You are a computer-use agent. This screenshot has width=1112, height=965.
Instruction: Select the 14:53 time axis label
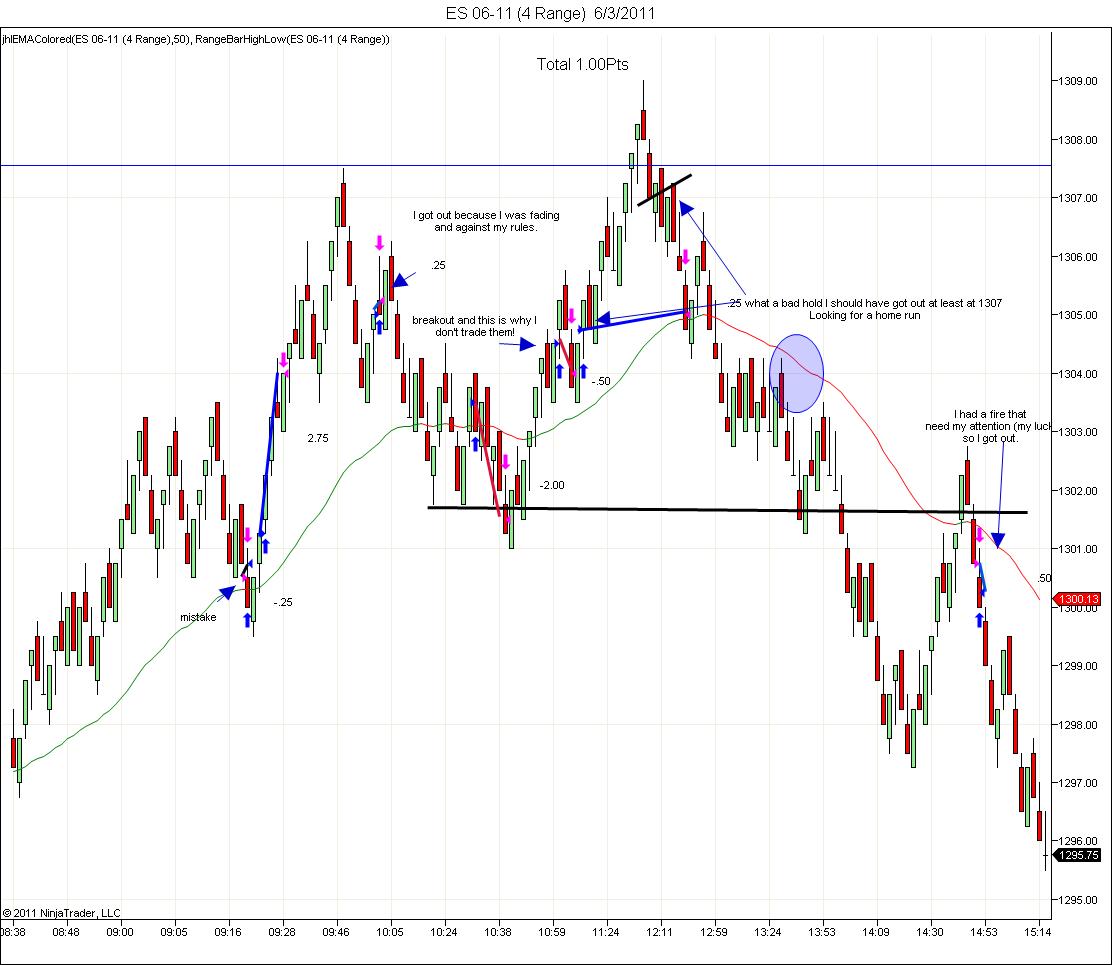[x=983, y=932]
